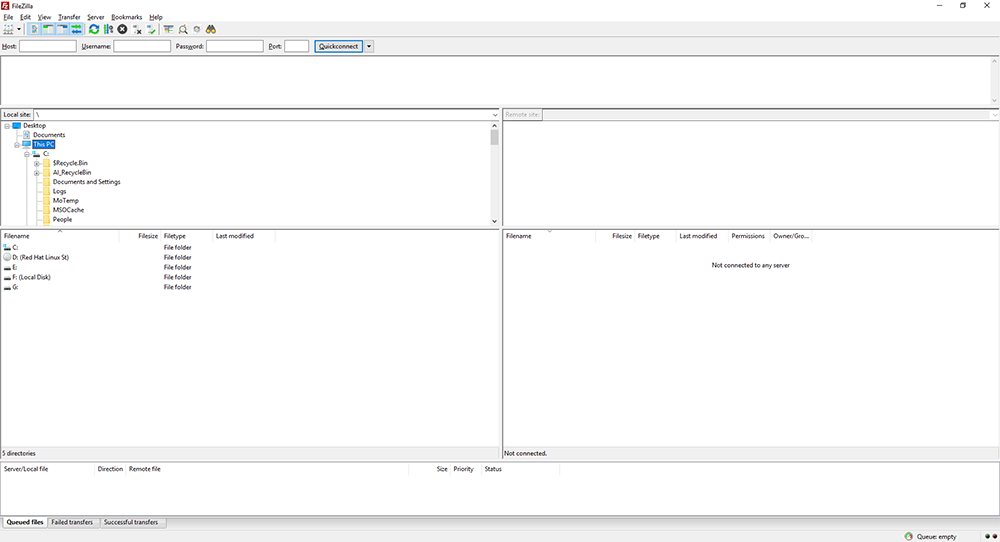
Task: Click the C: drive icon in file list
Action: [7, 247]
